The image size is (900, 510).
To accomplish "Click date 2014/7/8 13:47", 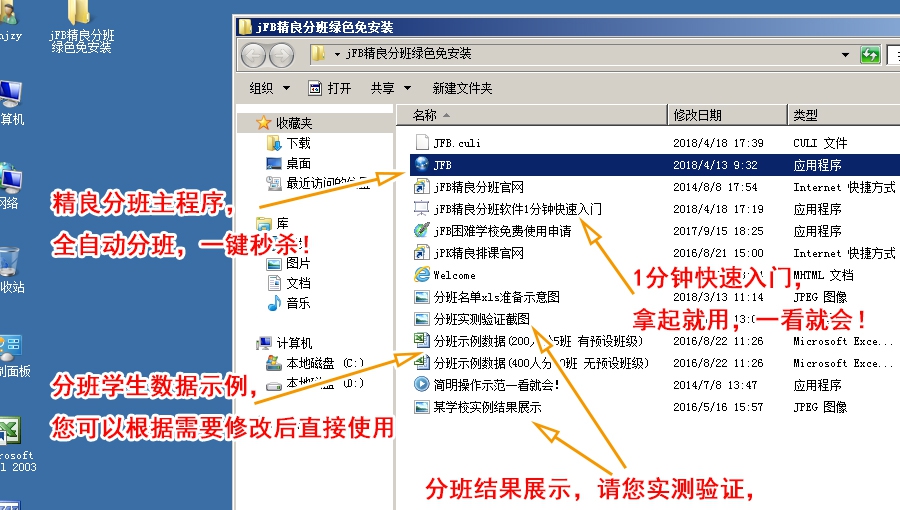I will 715,385.
